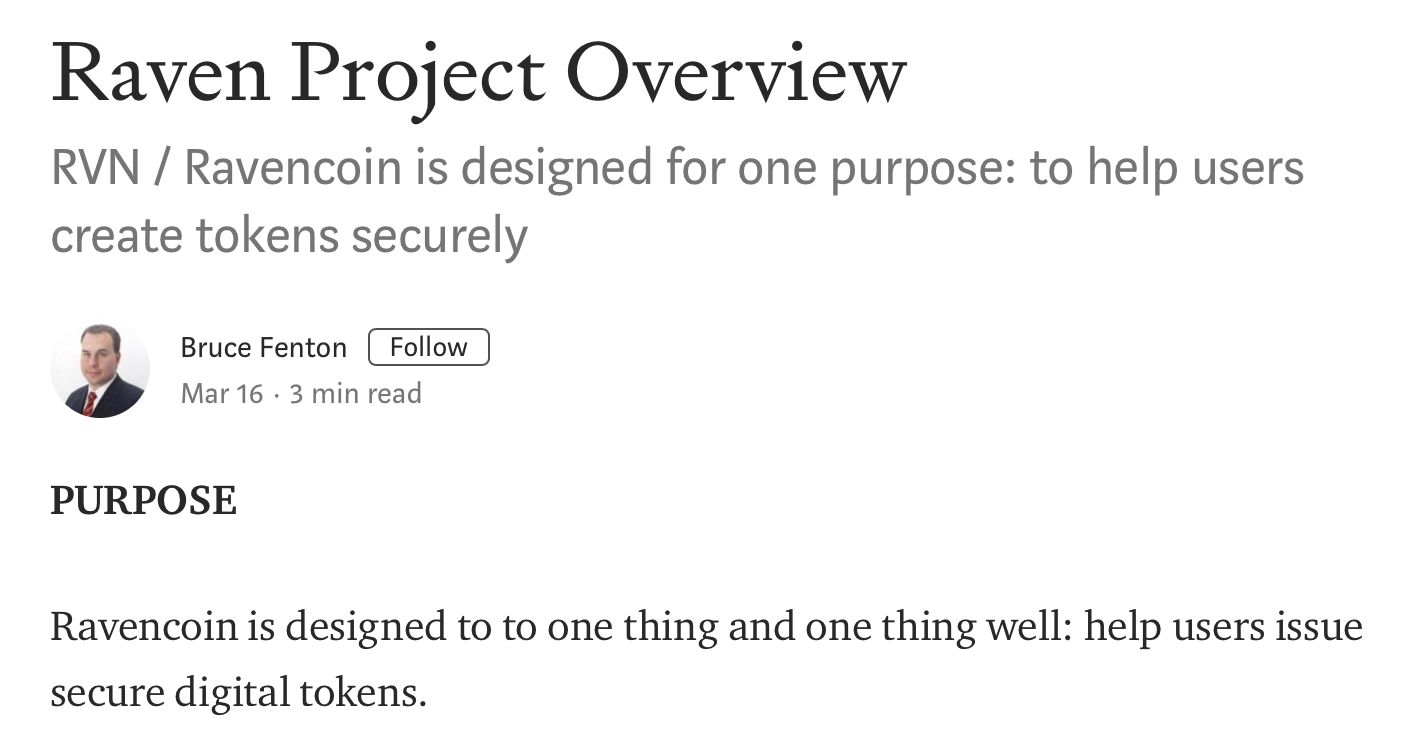Click the phrase secure digital tokens
The image size is (1414, 736).
pyautogui.click(x=238, y=692)
